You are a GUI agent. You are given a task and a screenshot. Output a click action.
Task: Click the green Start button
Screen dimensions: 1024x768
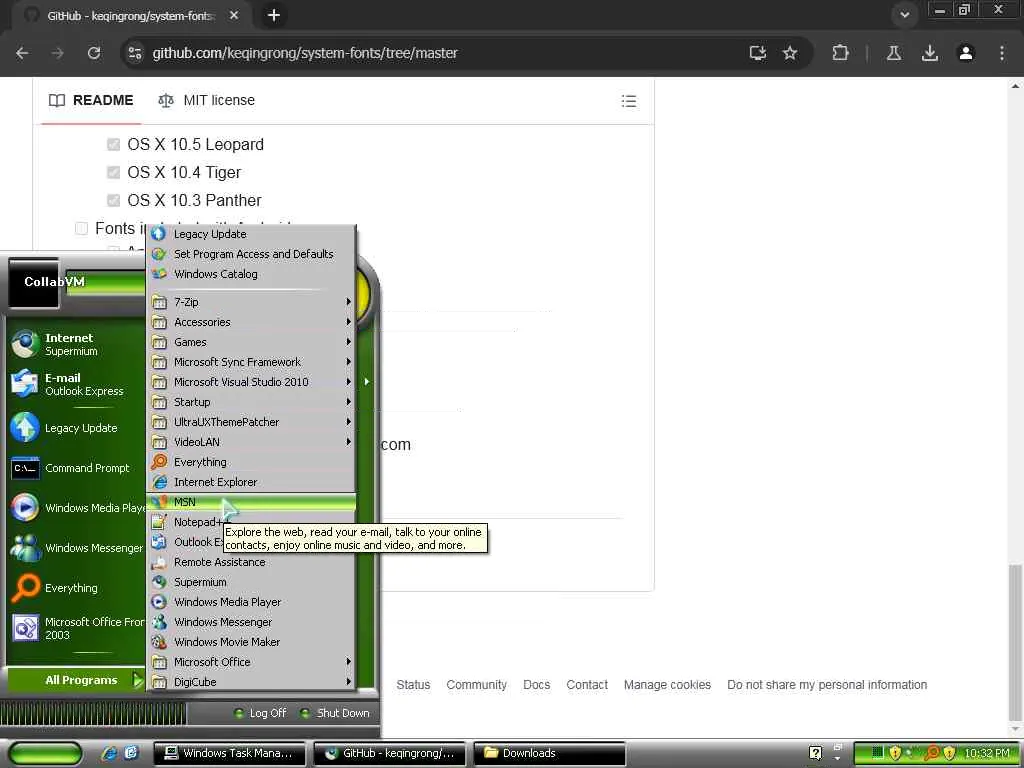[x=44, y=754]
